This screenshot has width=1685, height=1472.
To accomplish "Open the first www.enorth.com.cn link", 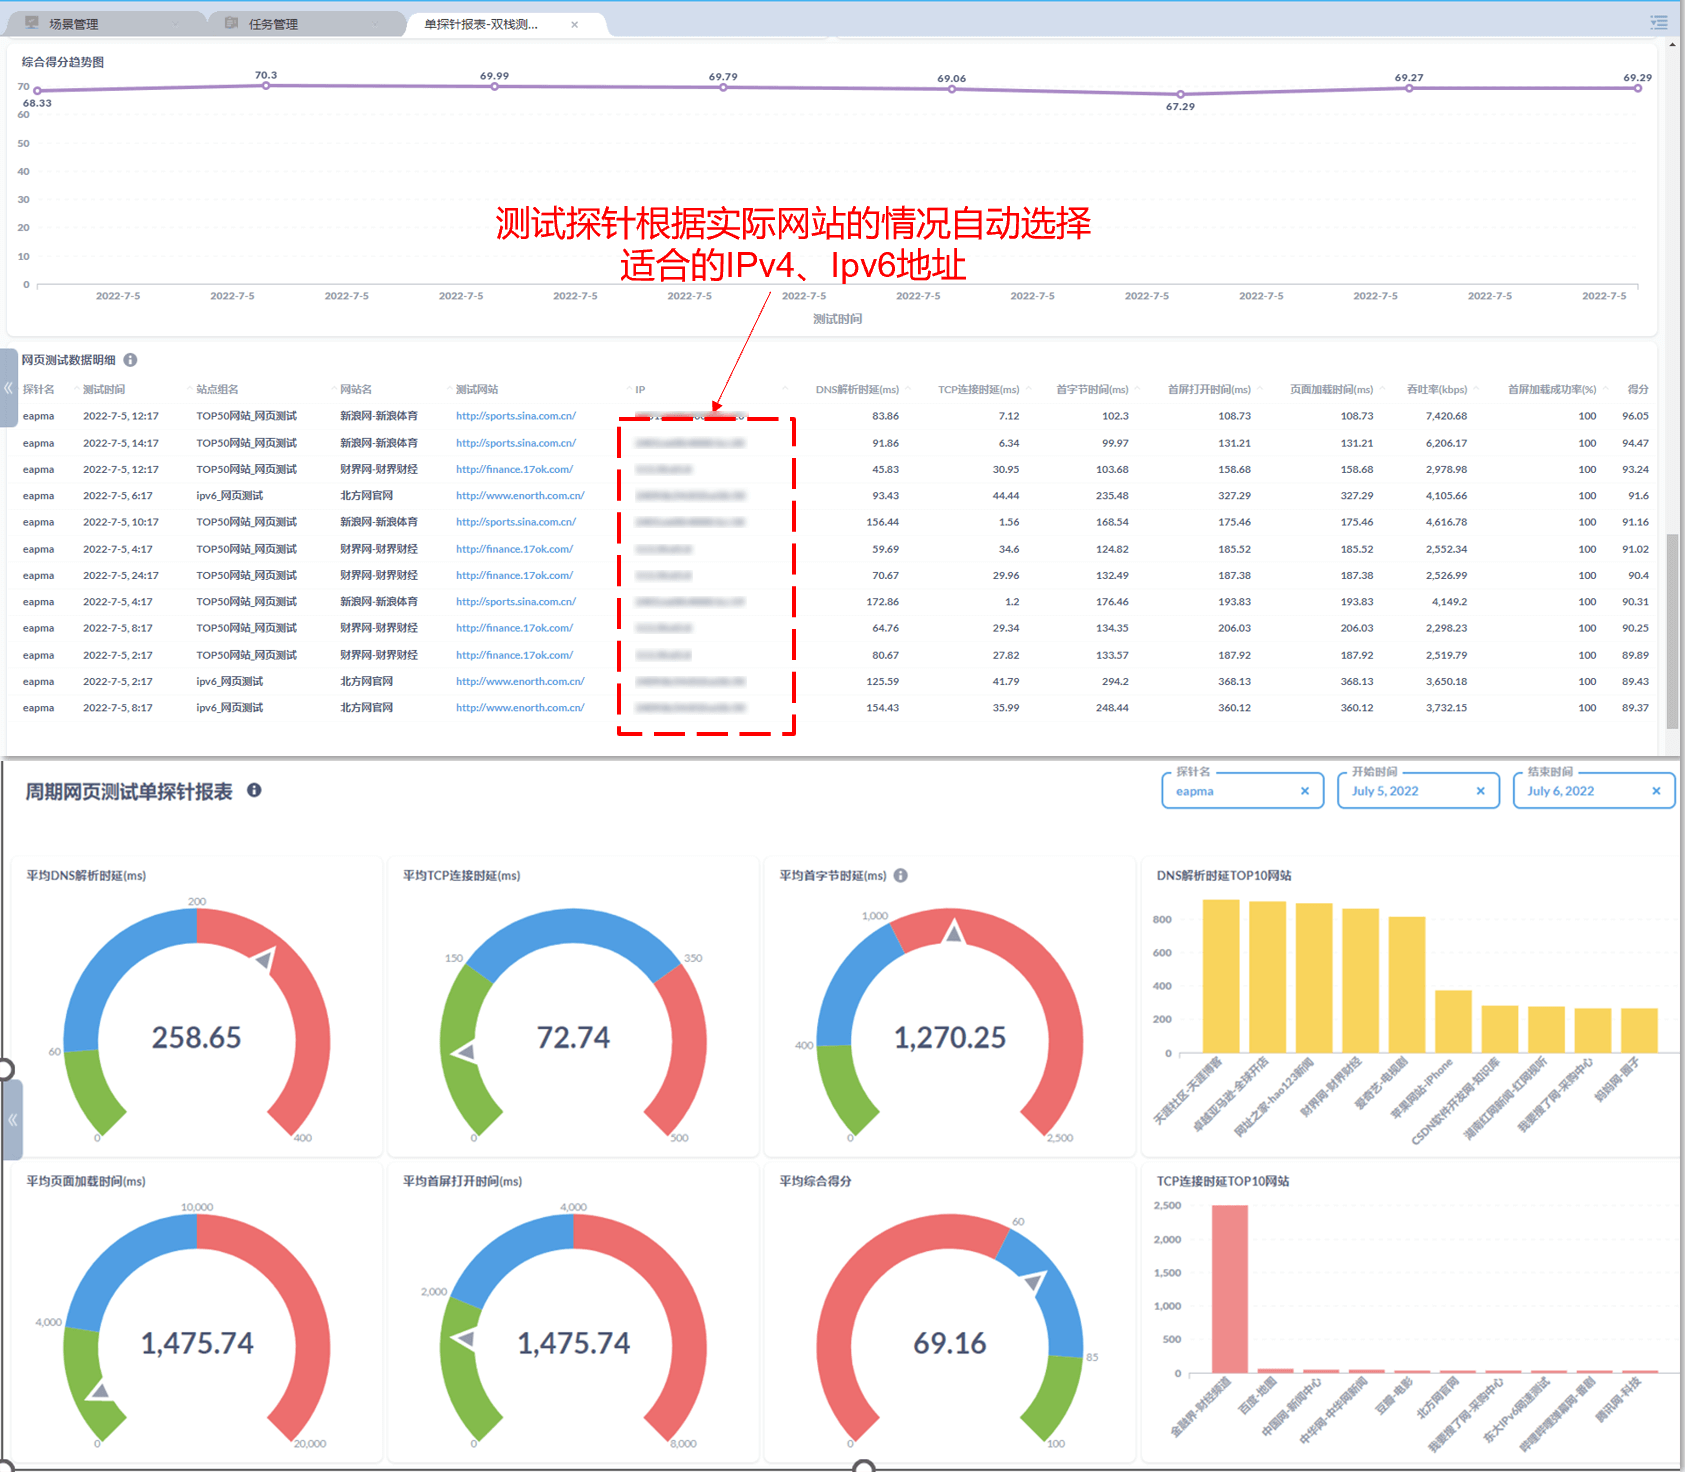I will 520,496.
